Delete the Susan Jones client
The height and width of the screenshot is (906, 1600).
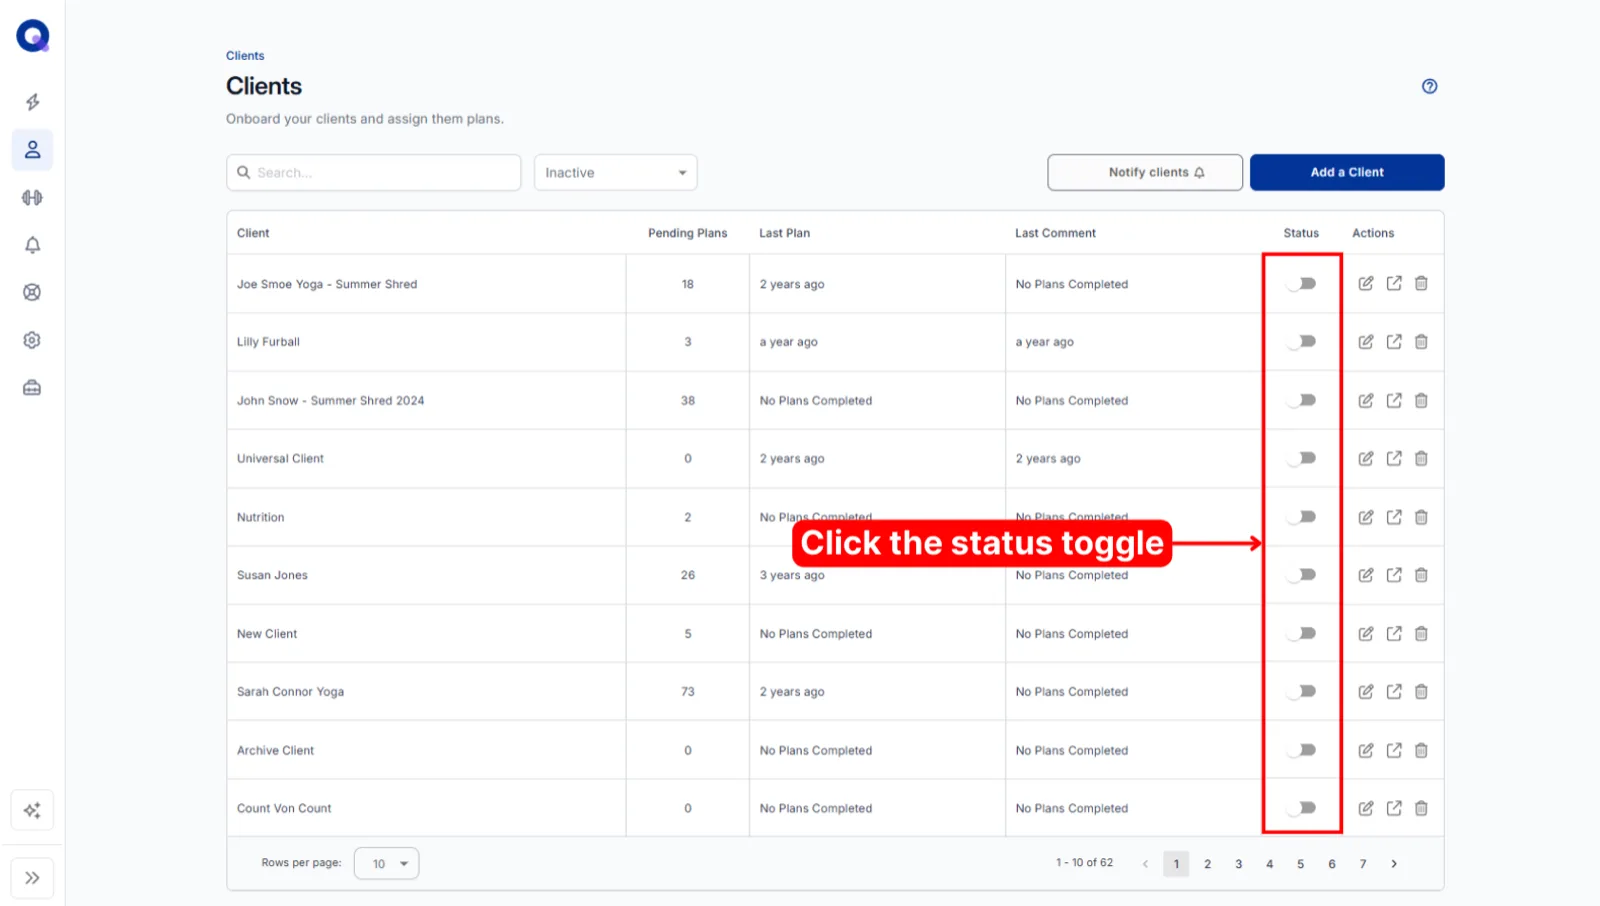pyautogui.click(x=1421, y=575)
